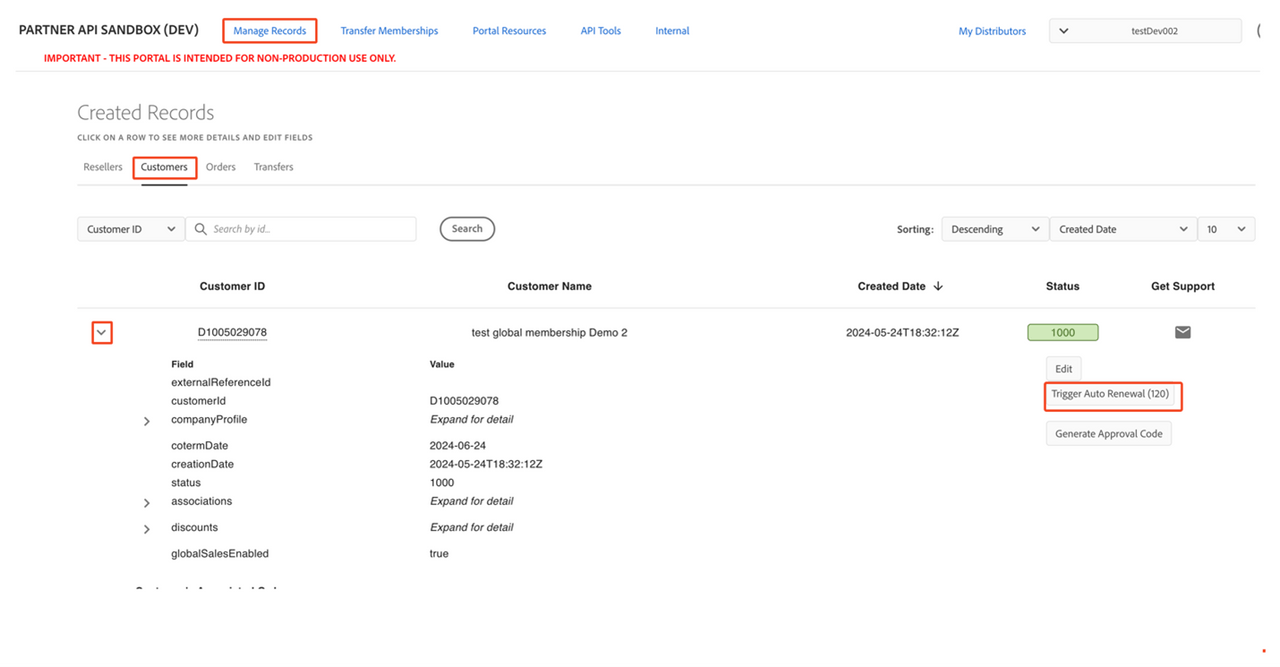
Task: Open the Created Date sort field dropdown
Action: (x=1122, y=229)
